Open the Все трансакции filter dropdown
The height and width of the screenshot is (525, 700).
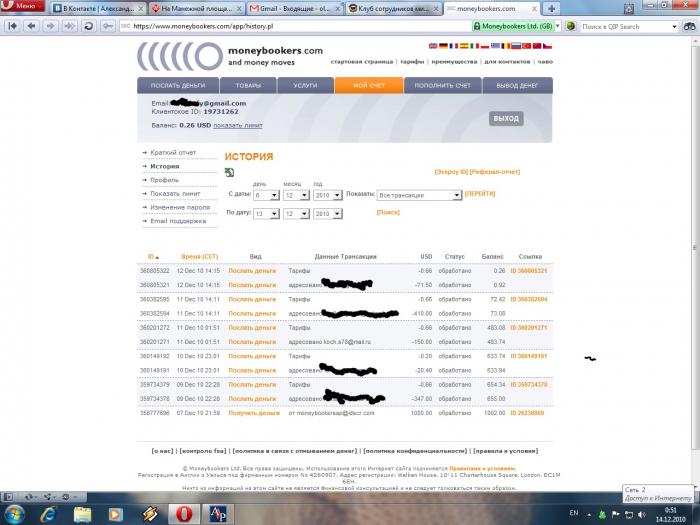pos(419,195)
